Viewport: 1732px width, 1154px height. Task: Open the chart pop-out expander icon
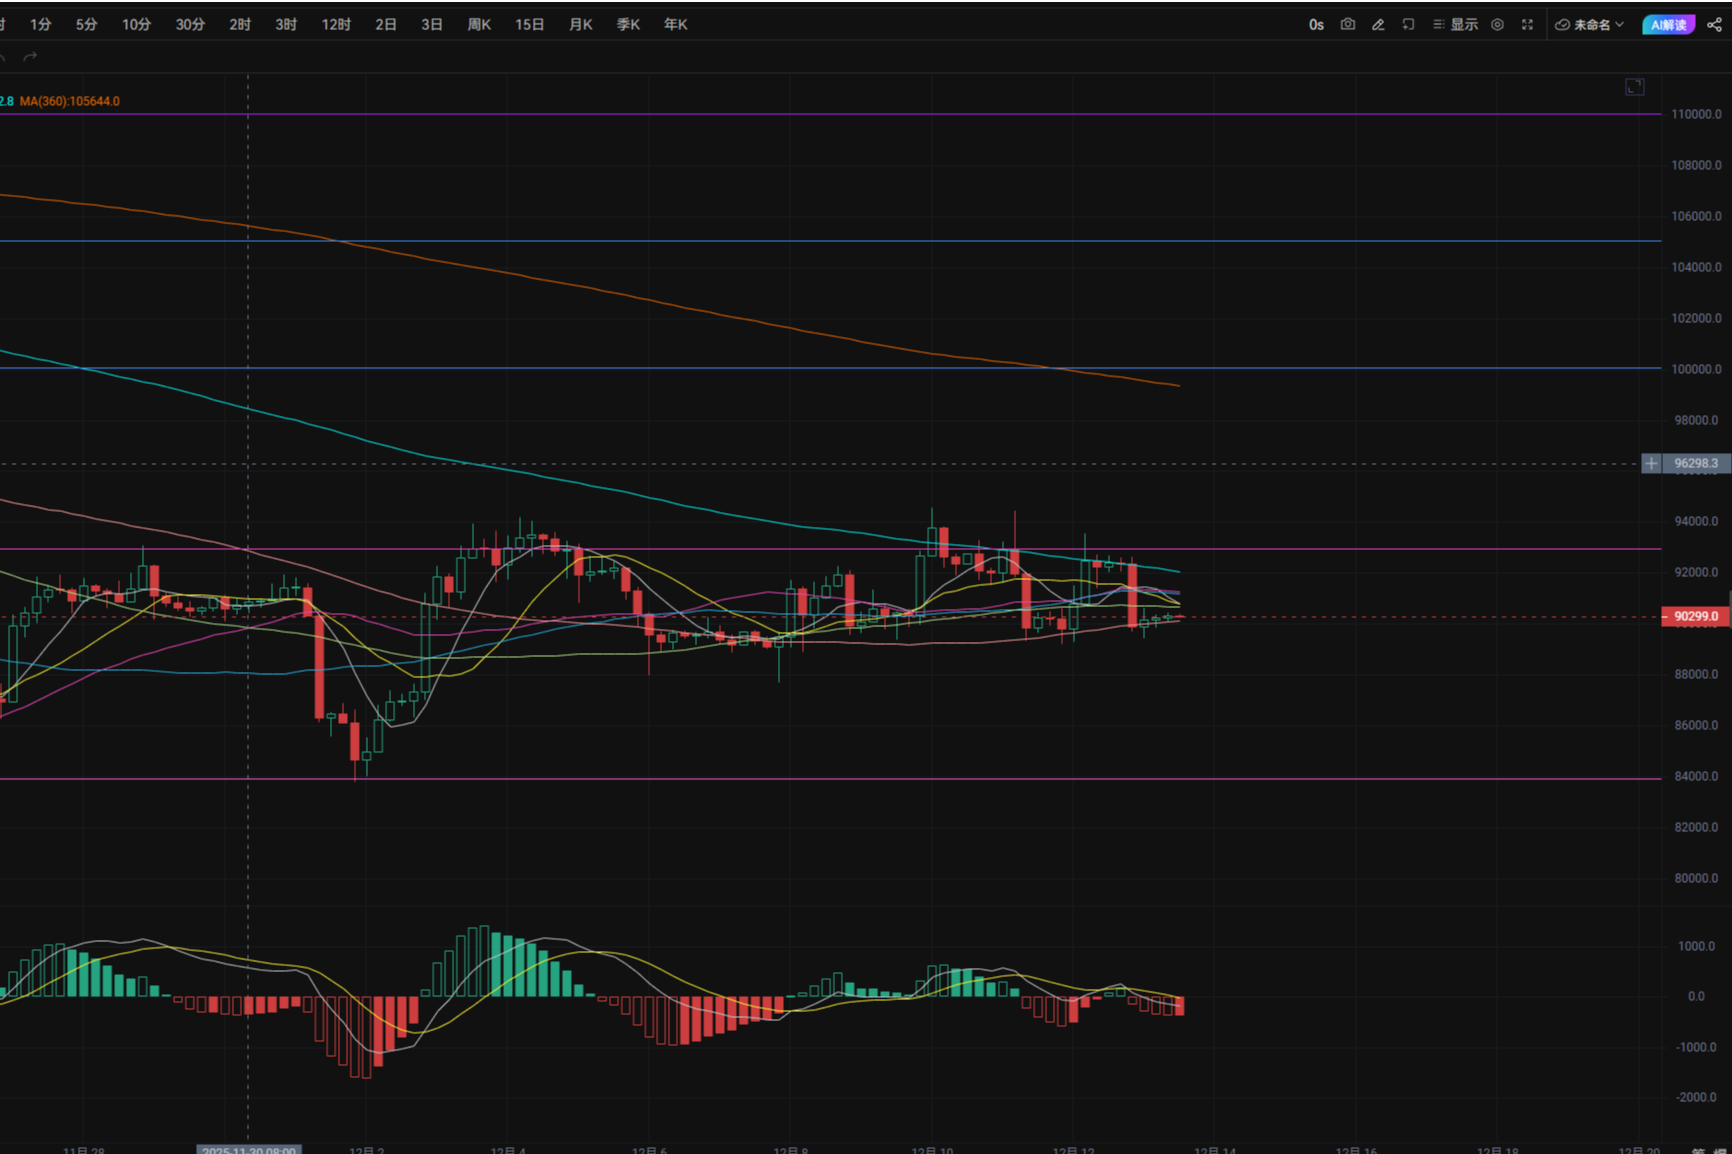(x=1635, y=86)
